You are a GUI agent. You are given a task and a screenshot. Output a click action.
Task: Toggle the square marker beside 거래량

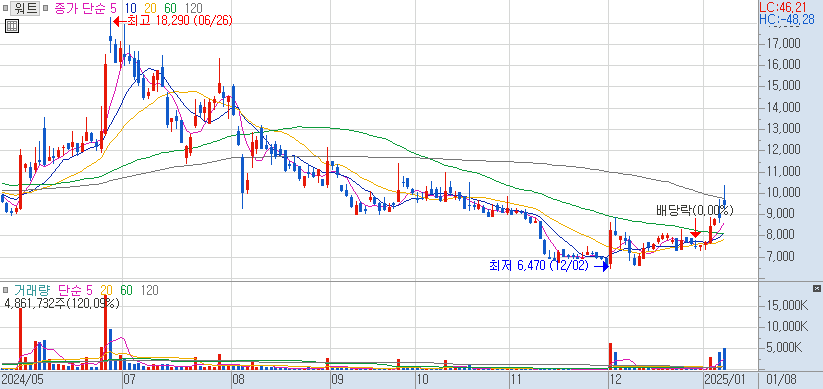tap(5, 290)
